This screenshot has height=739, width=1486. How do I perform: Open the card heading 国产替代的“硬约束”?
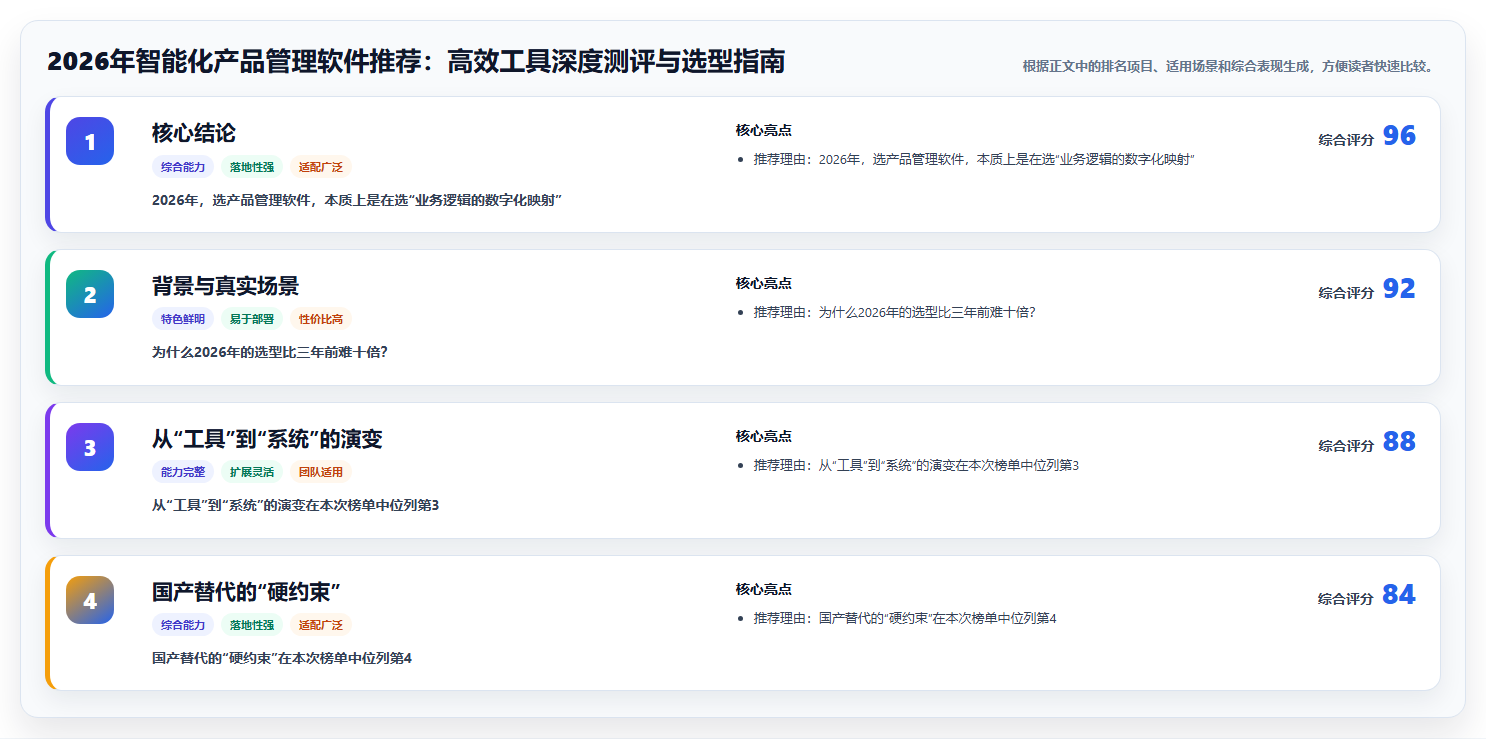click(246, 592)
